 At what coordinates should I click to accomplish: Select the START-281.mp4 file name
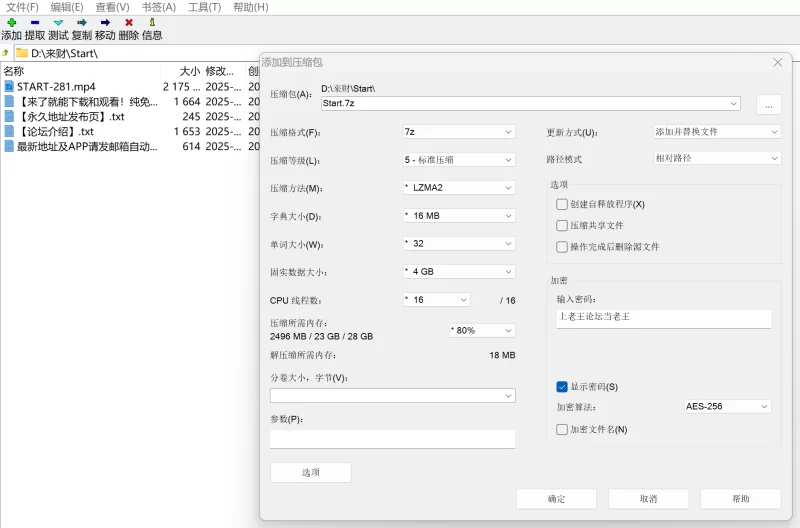click(x=56, y=87)
